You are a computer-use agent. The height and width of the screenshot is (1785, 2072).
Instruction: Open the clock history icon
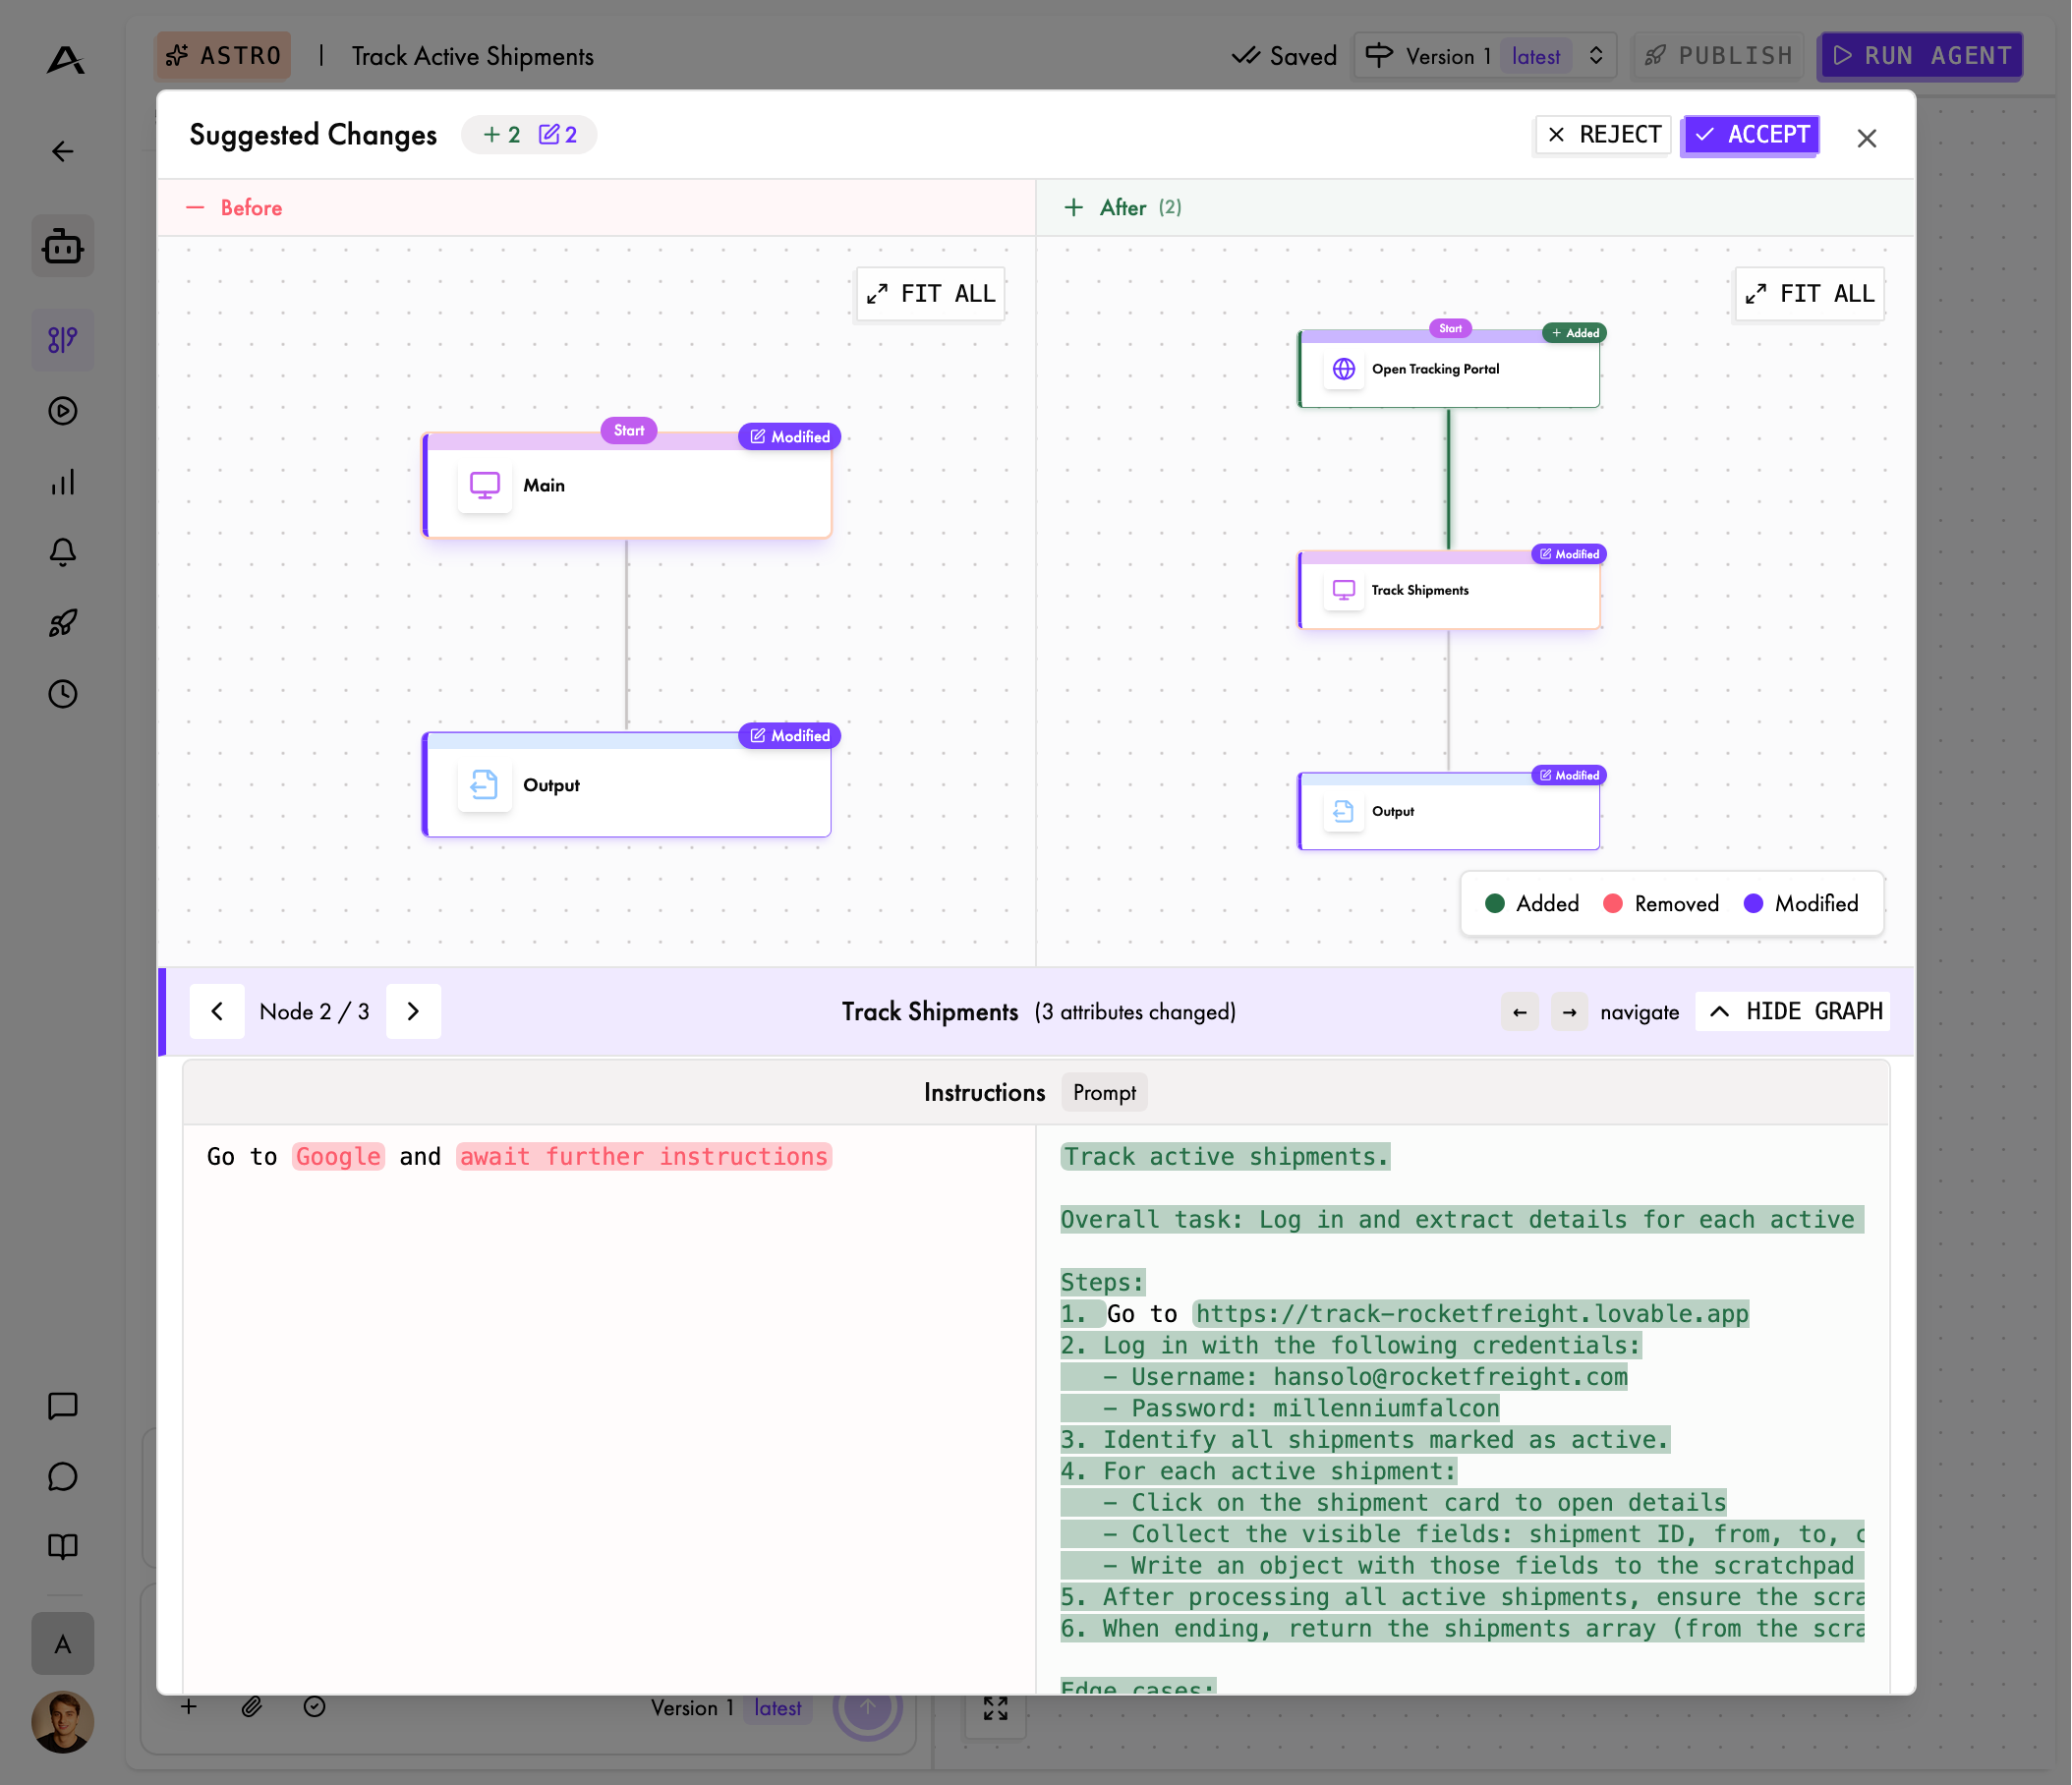(x=62, y=694)
